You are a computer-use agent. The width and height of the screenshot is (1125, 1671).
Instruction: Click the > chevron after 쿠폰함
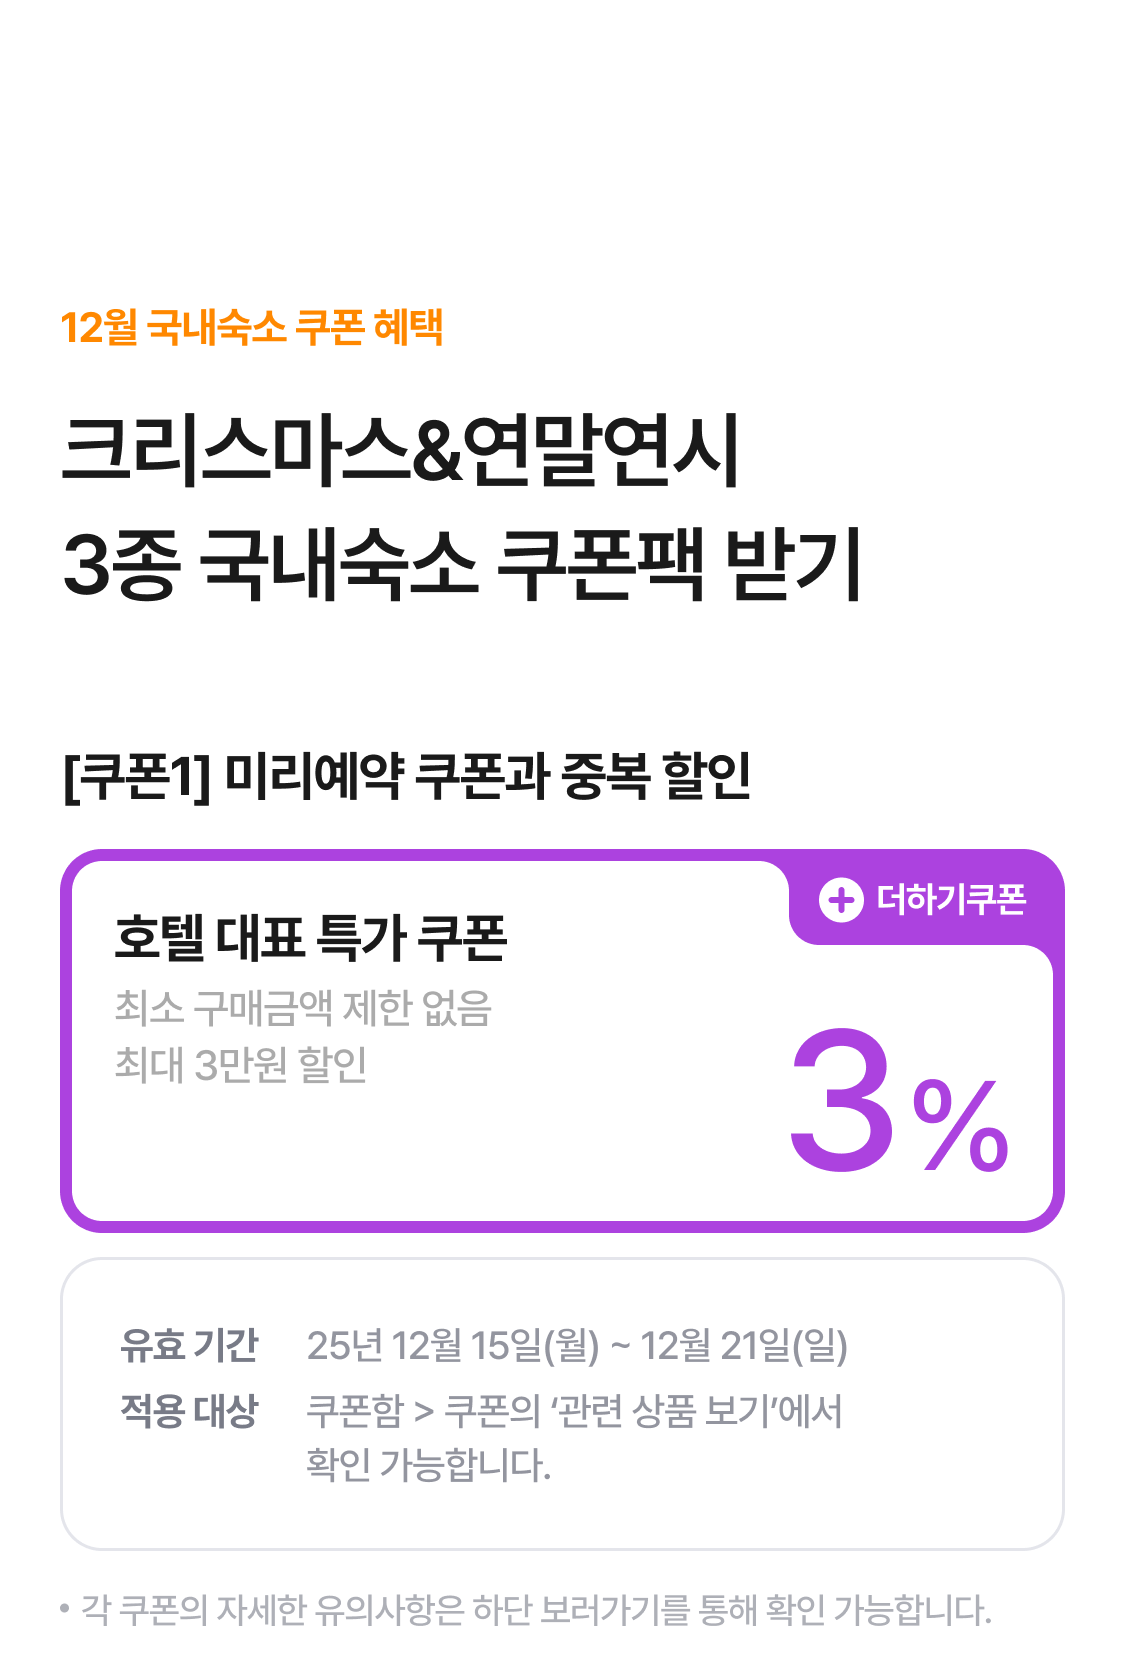click(x=424, y=1412)
